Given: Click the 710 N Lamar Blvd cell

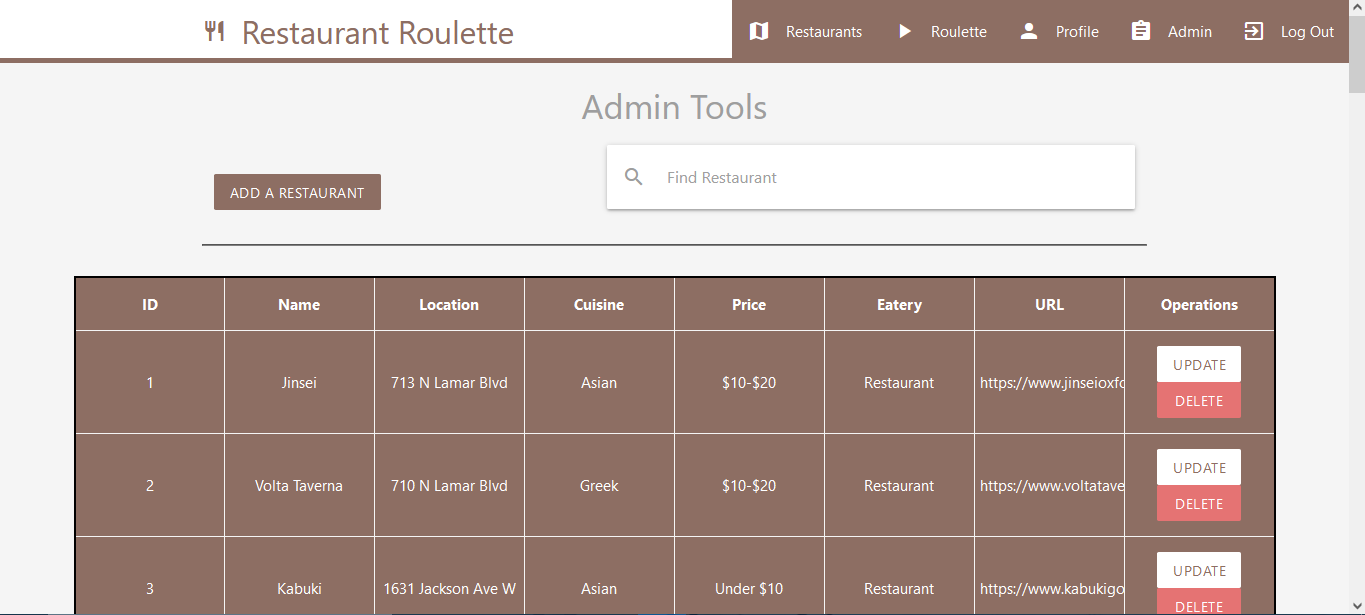Looking at the screenshot, I should [x=449, y=485].
